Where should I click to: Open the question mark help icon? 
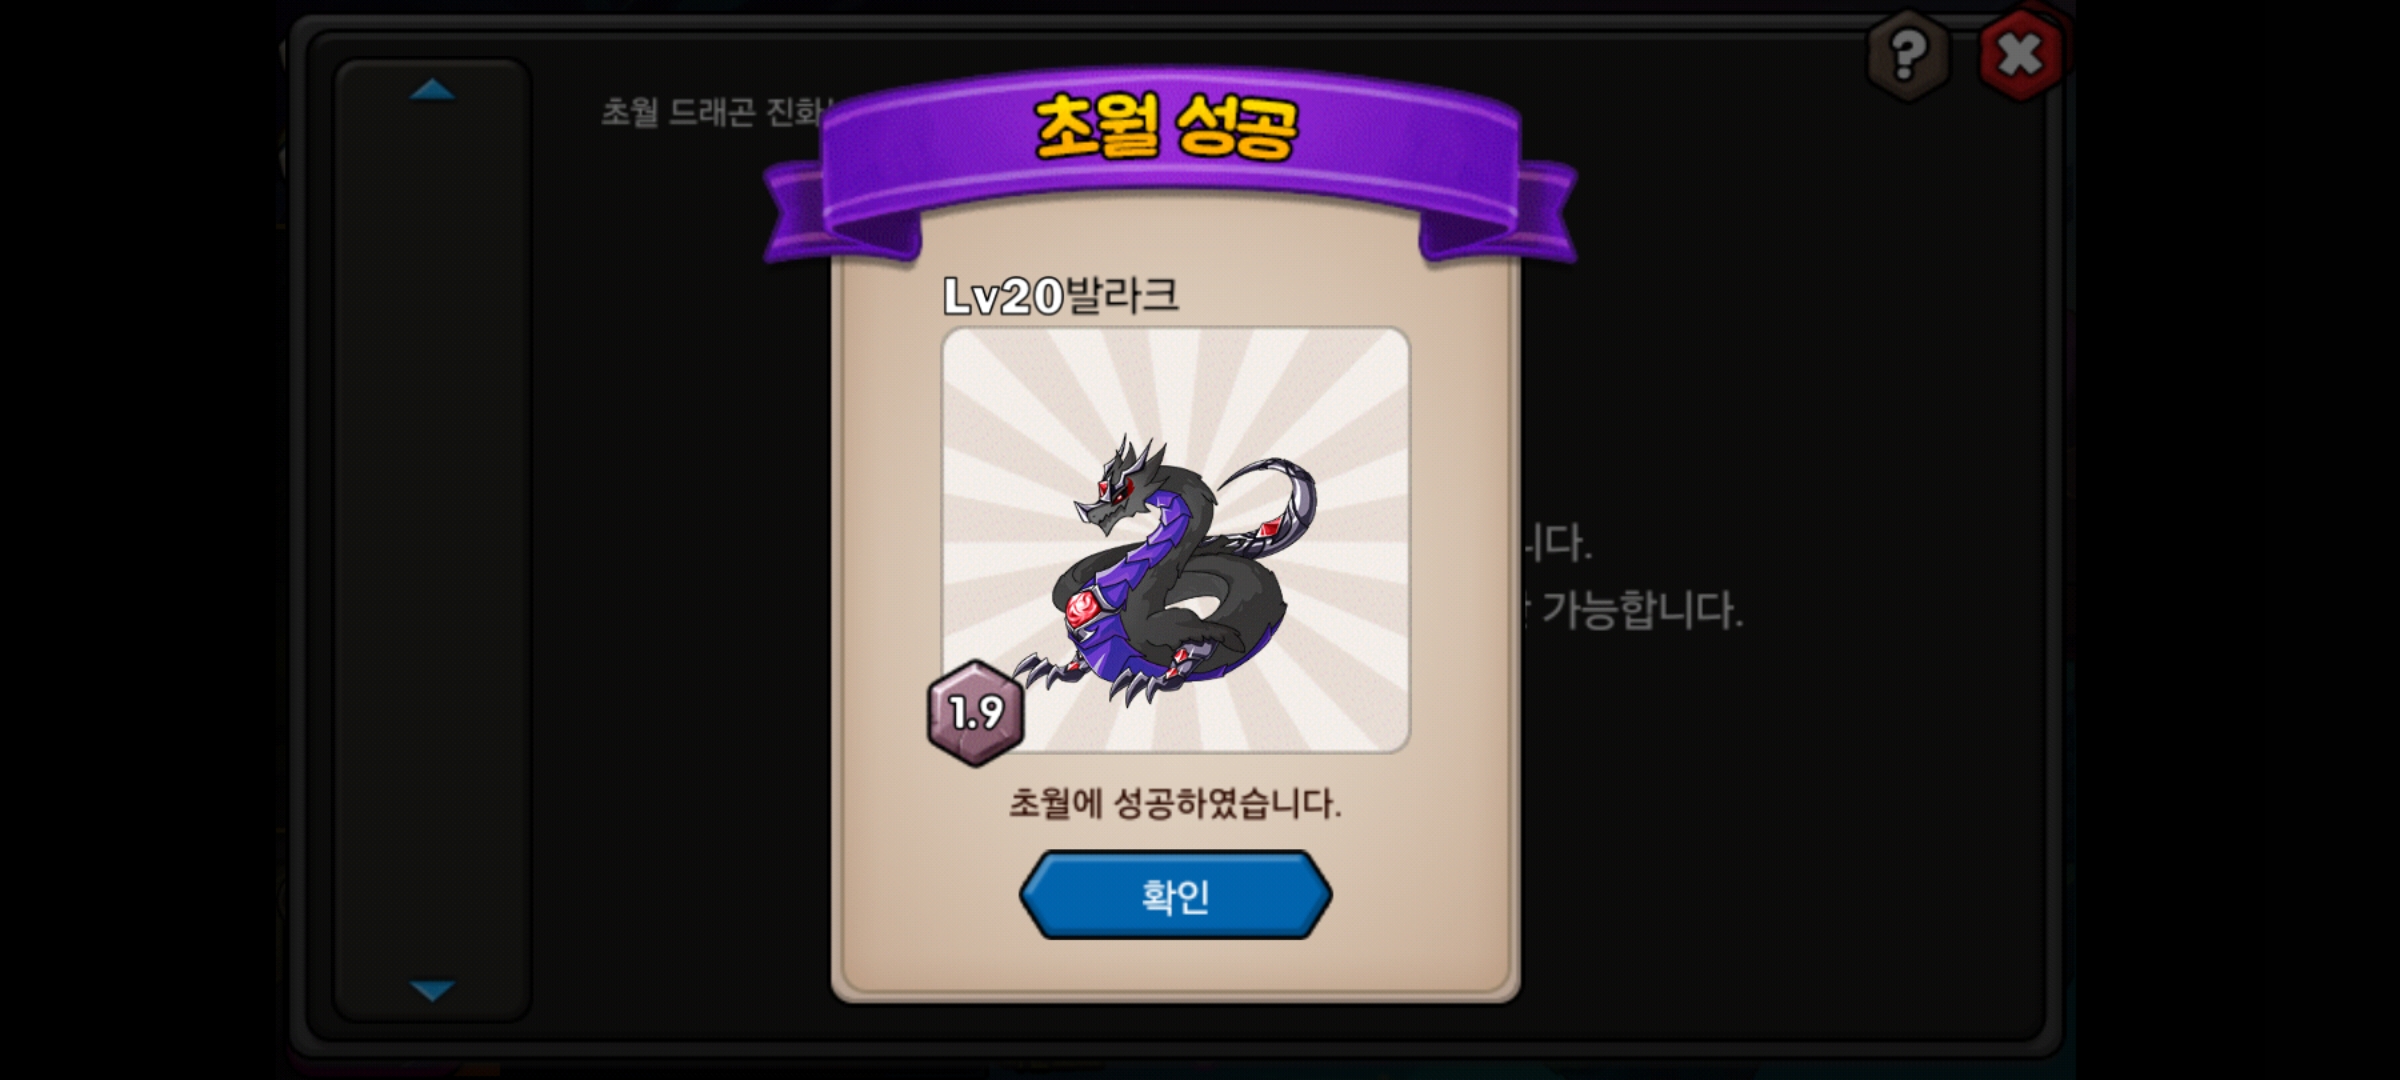[x=1909, y=54]
